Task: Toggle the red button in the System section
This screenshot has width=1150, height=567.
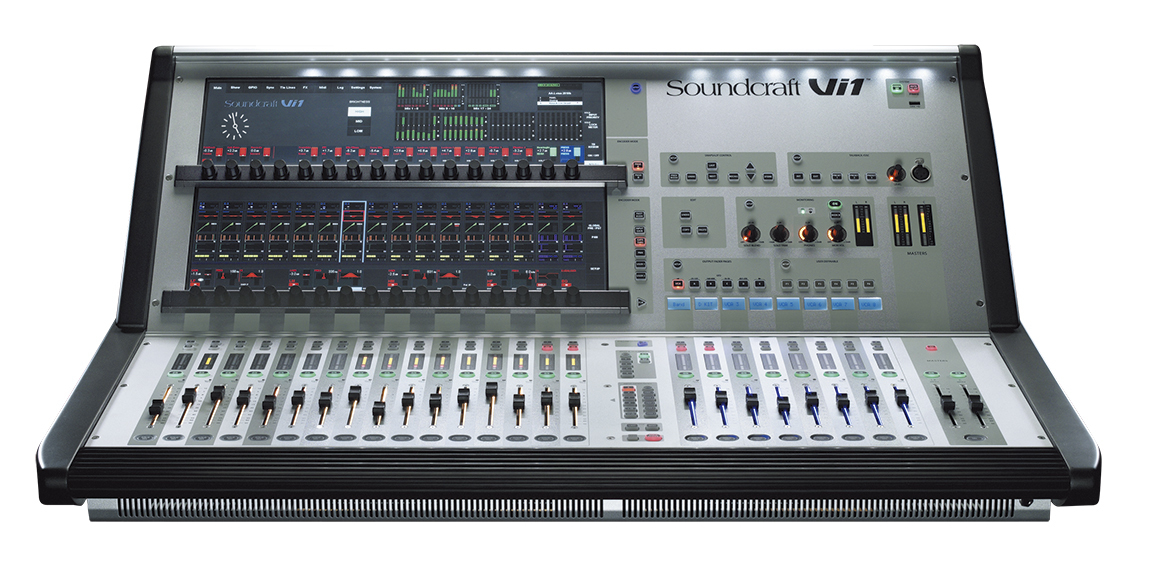Action: point(912,89)
